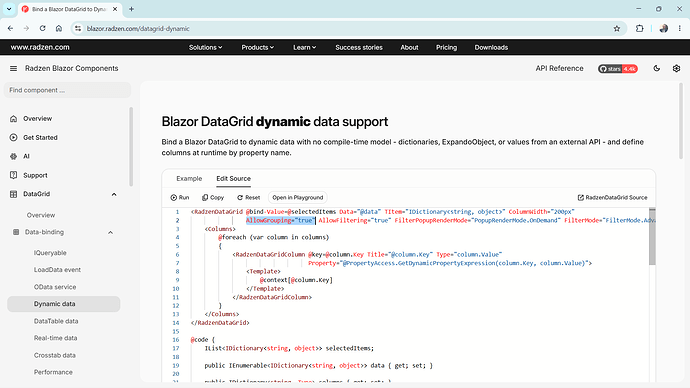The width and height of the screenshot is (690, 388).
Task: Click the code editor vertical scrollbar
Action: coord(652,237)
